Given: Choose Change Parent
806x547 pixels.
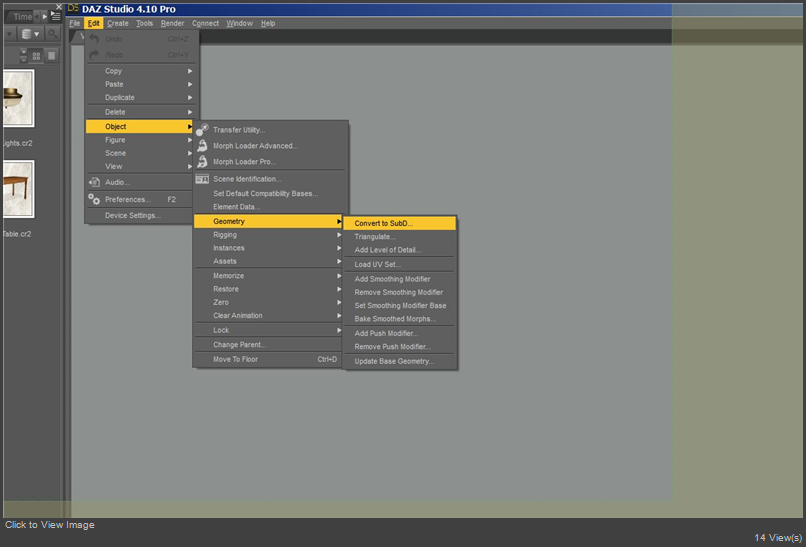Looking at the screenshot, I should (268, 344).
